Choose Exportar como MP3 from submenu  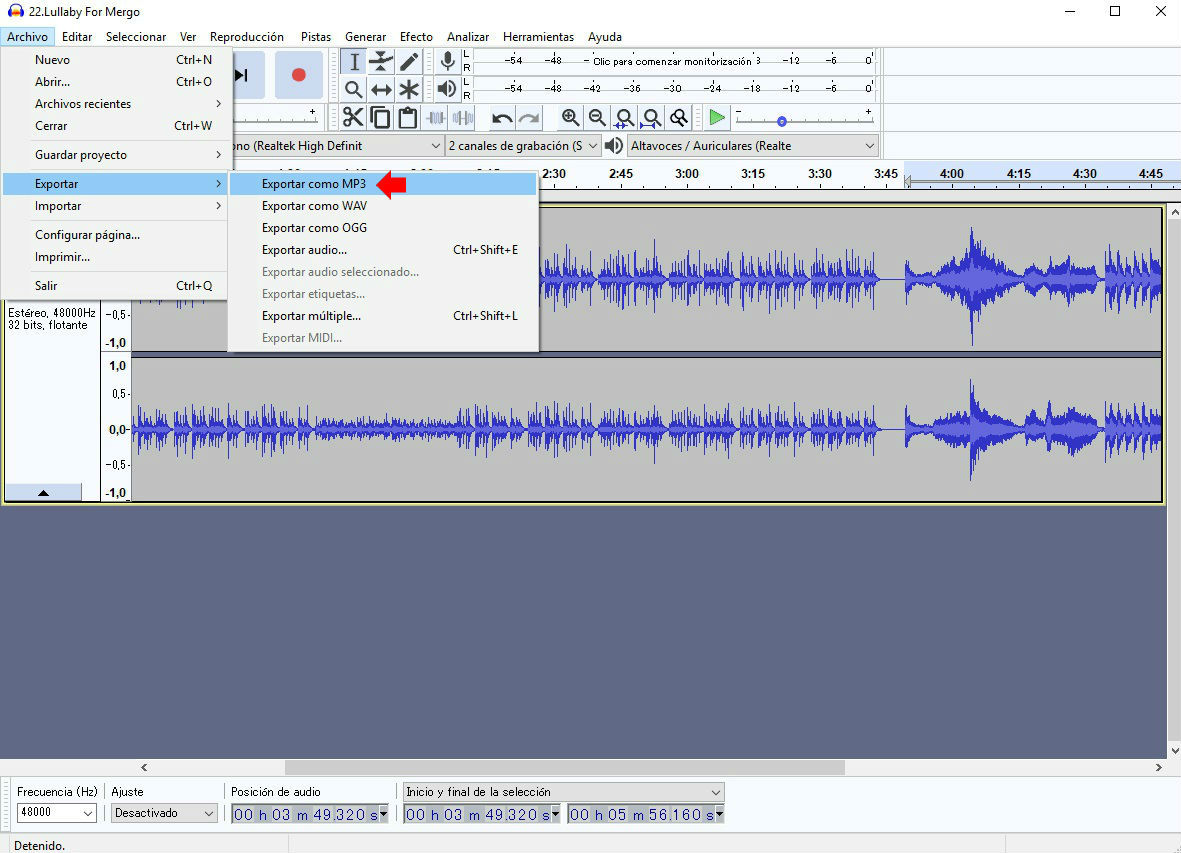[314, 184]
